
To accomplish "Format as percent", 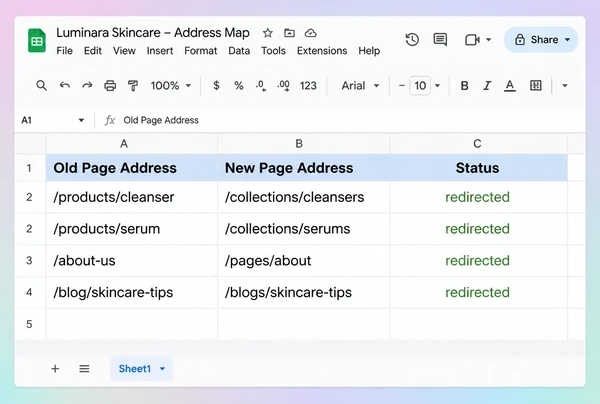I will click(x=239, y=85).
